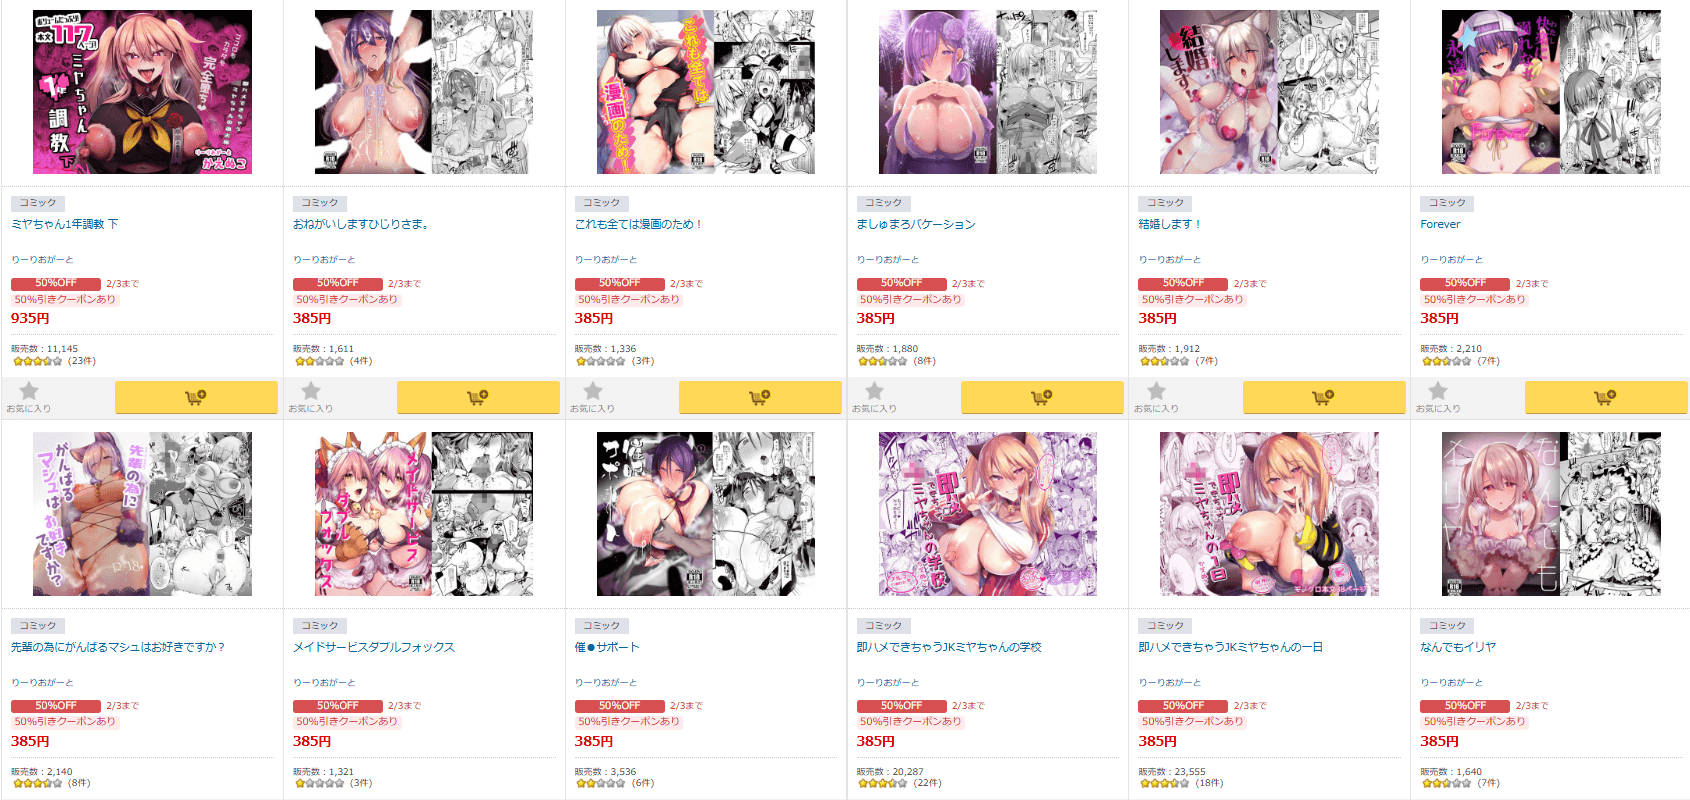Open なんでもイリヤ title link
This screenshot has height=800, width=1690.
coord(1458,647)
